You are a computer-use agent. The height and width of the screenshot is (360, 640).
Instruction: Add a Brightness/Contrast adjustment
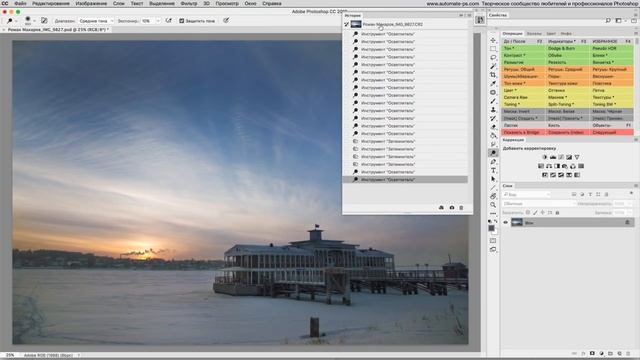(x=545, y=157)
